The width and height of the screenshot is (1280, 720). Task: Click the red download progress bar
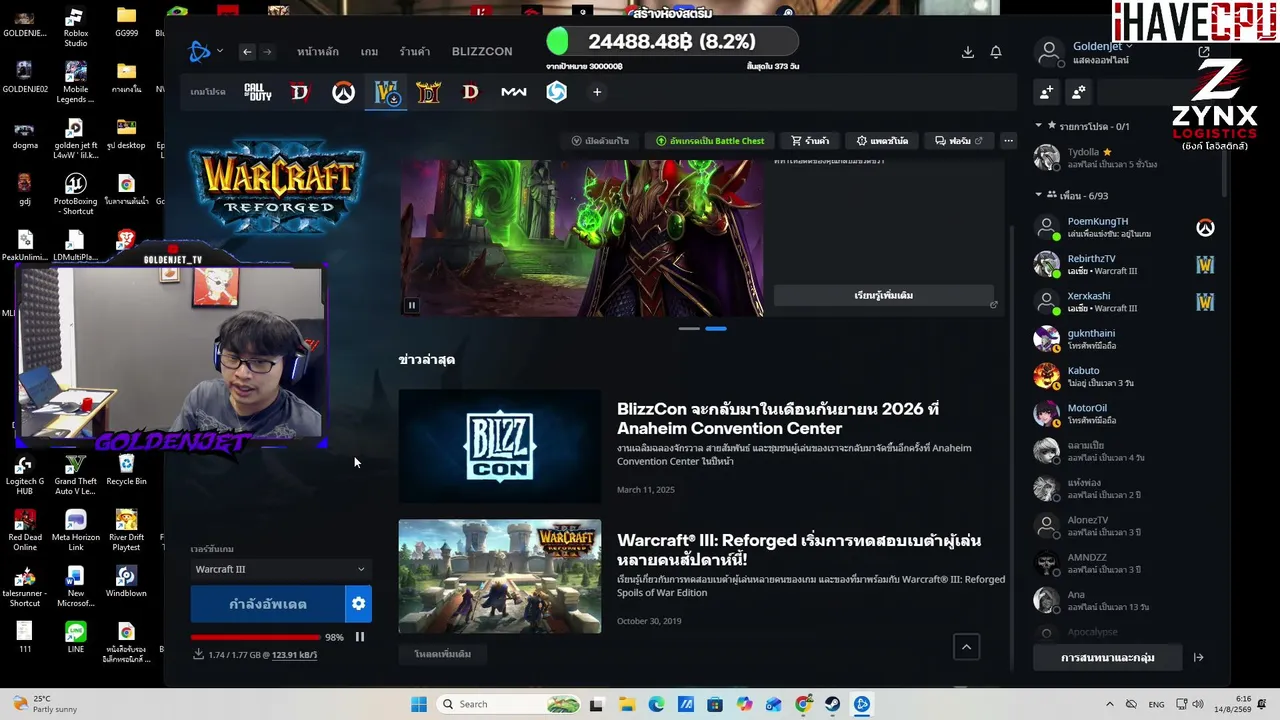256,637
